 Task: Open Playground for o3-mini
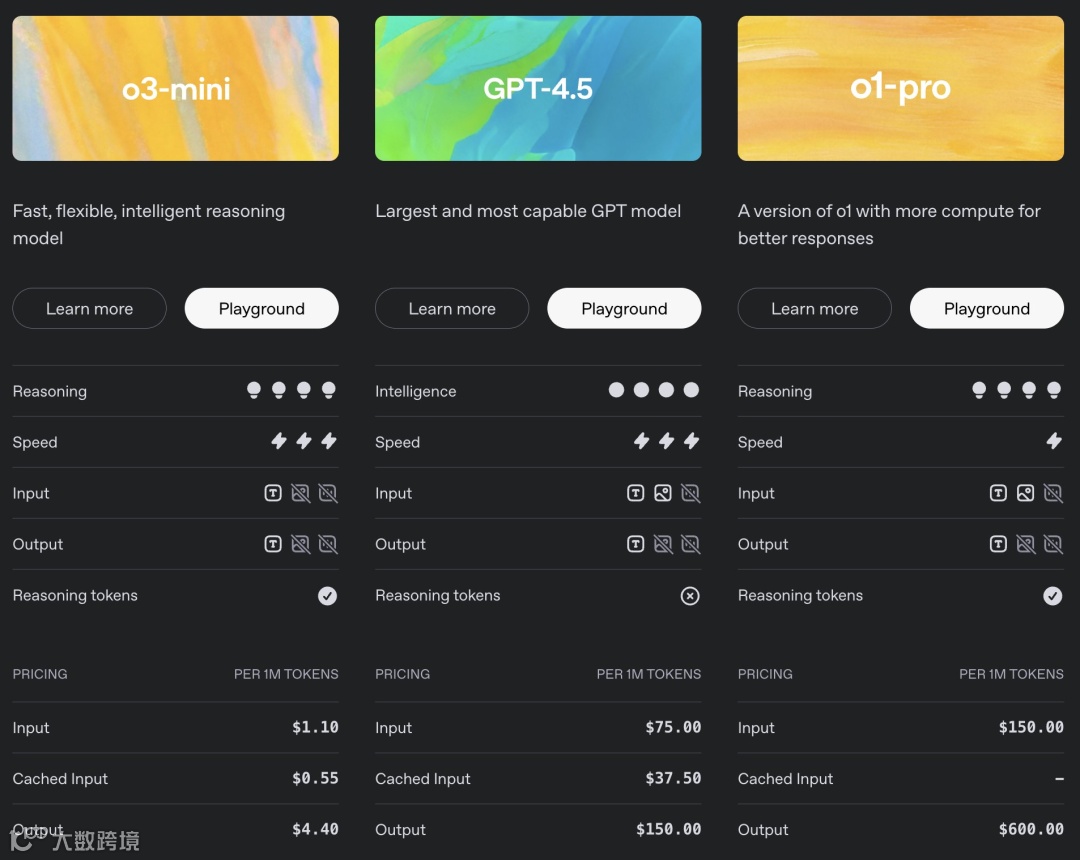pos(262,308)
